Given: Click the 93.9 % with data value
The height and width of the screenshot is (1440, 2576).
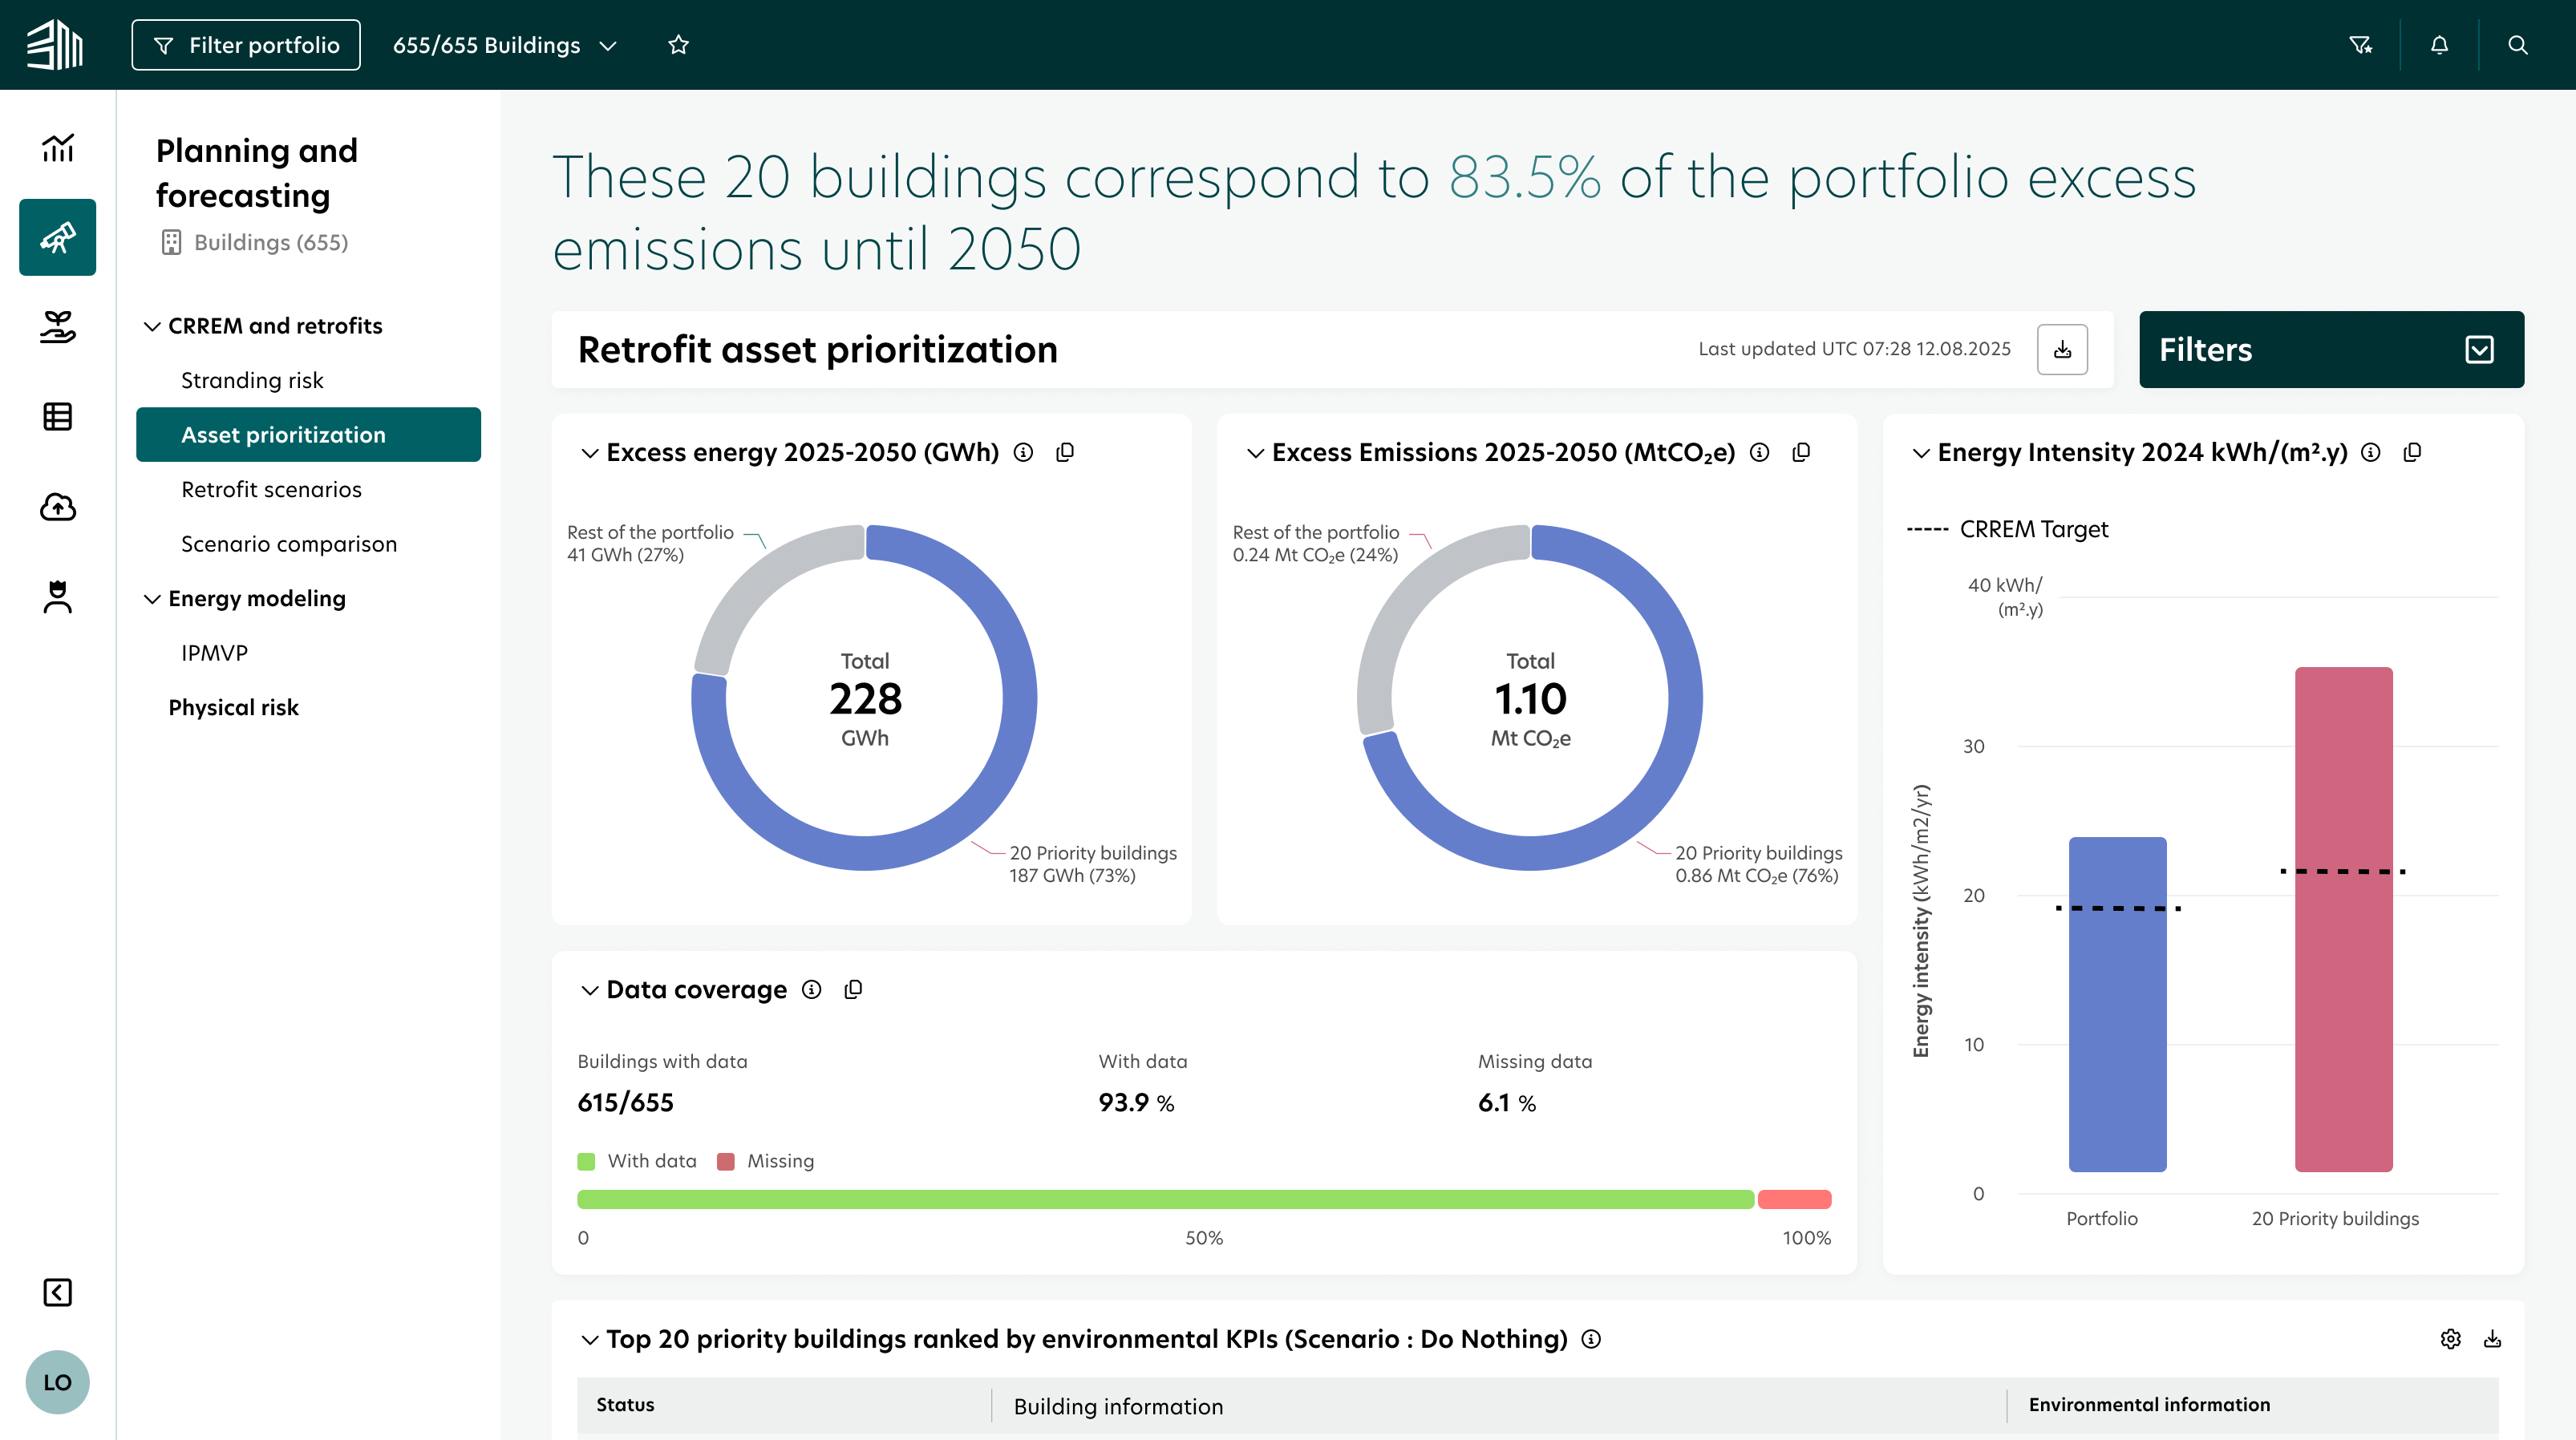Looking at the screenshot, I should (1136, 1102).
